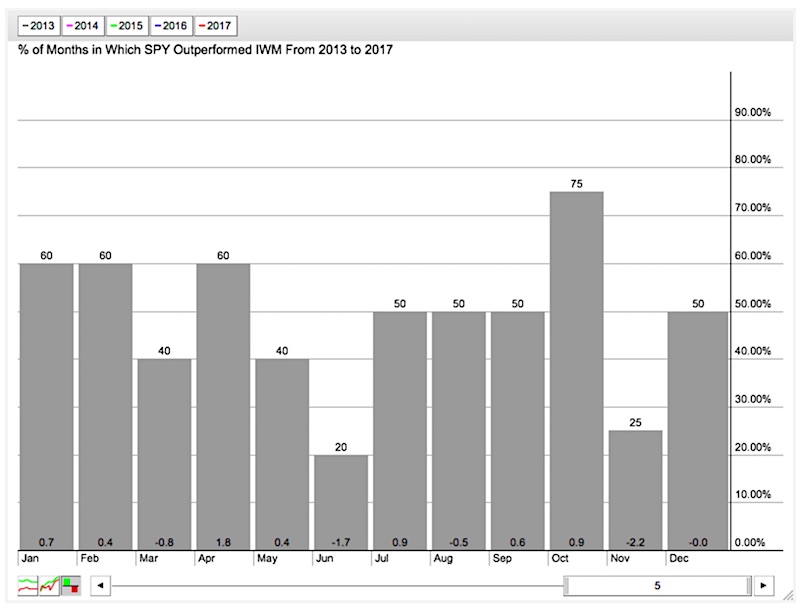Click the right arrow of the year-range slider
This screenshot has height=610, width=800.
click(764, 586)
